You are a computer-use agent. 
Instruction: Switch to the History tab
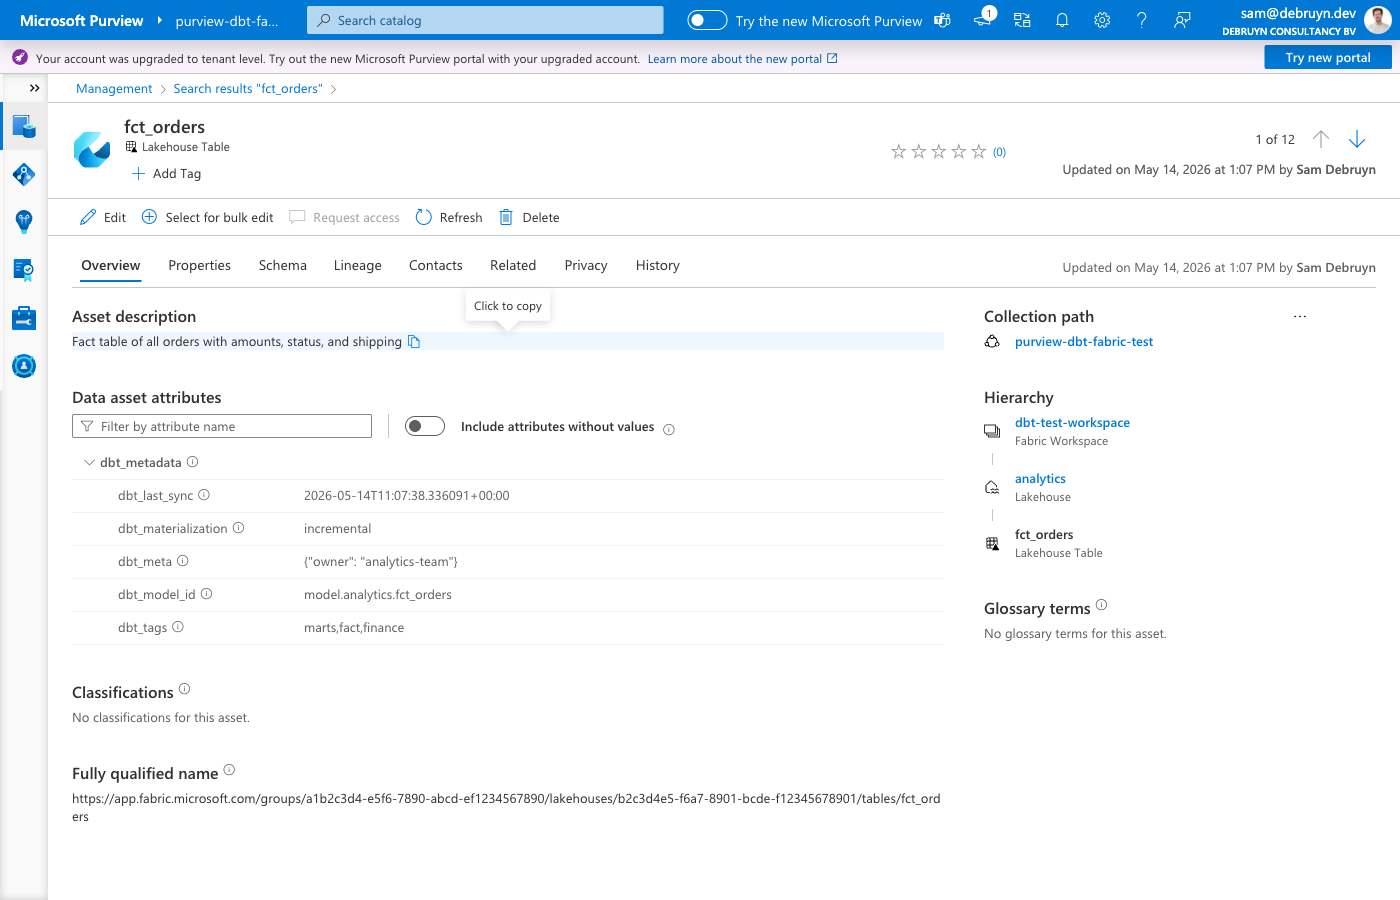(x=658, y=265)
